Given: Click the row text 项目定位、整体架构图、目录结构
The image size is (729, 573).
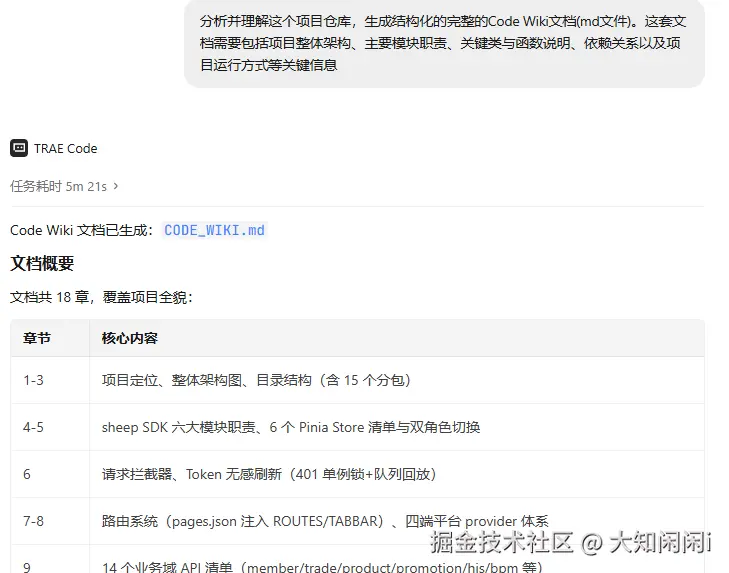Looking at the screenshot, I should pyautogui.click(x=256, y=380).
